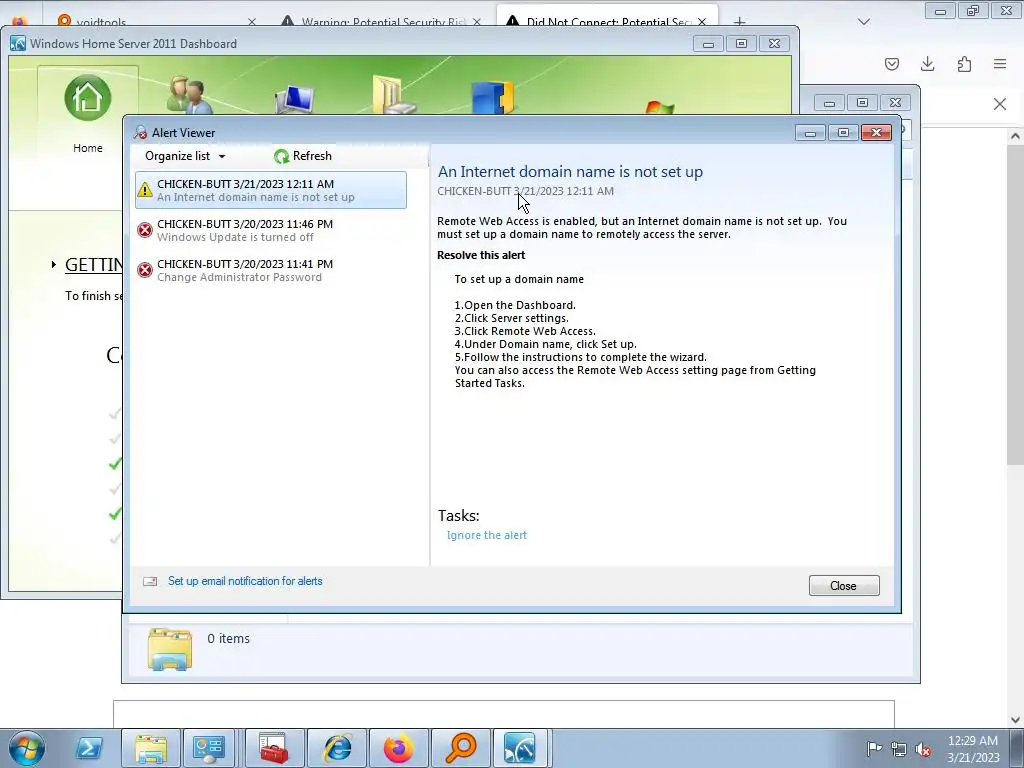Open Computers and Backup icon in Dashboard
This screenshot has height=768, width=1024.
(x=295, y=99)
